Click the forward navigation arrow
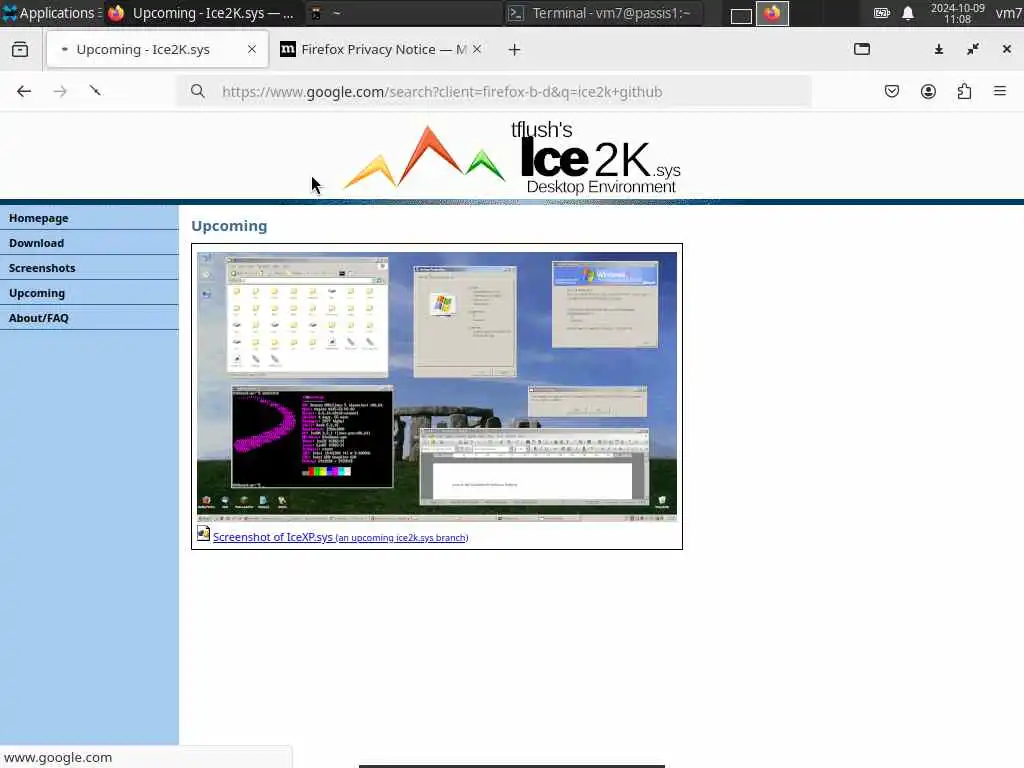 pyautogui.click(x=60, y=91)
